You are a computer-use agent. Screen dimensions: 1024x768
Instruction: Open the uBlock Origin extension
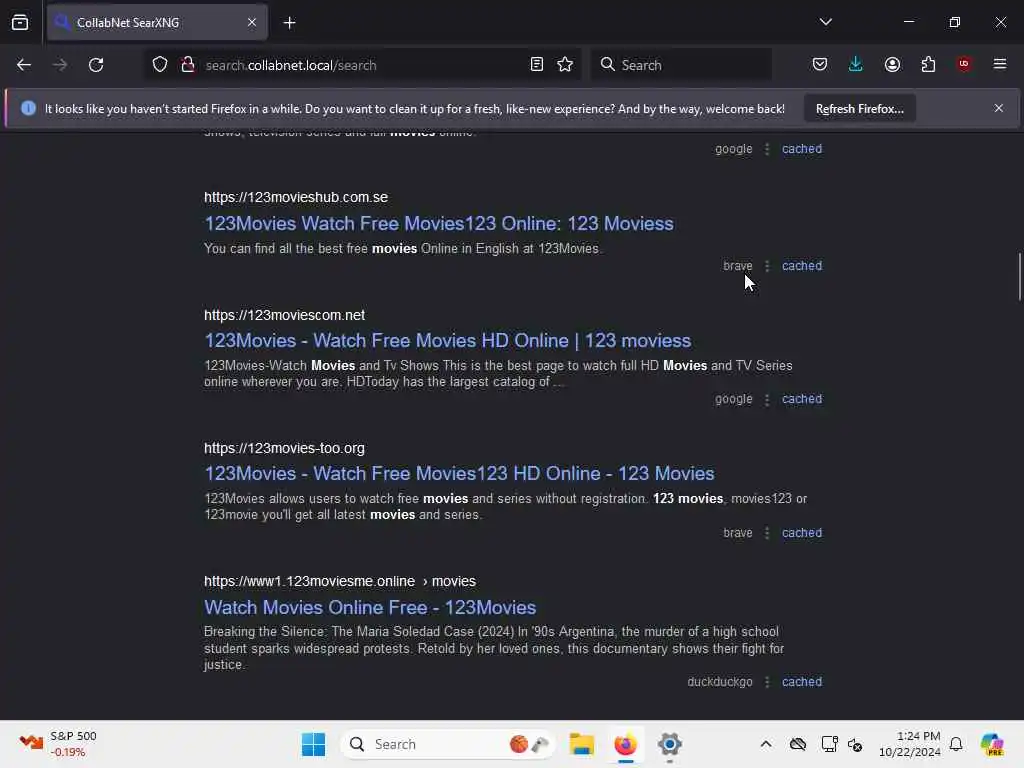click(963, 64)
